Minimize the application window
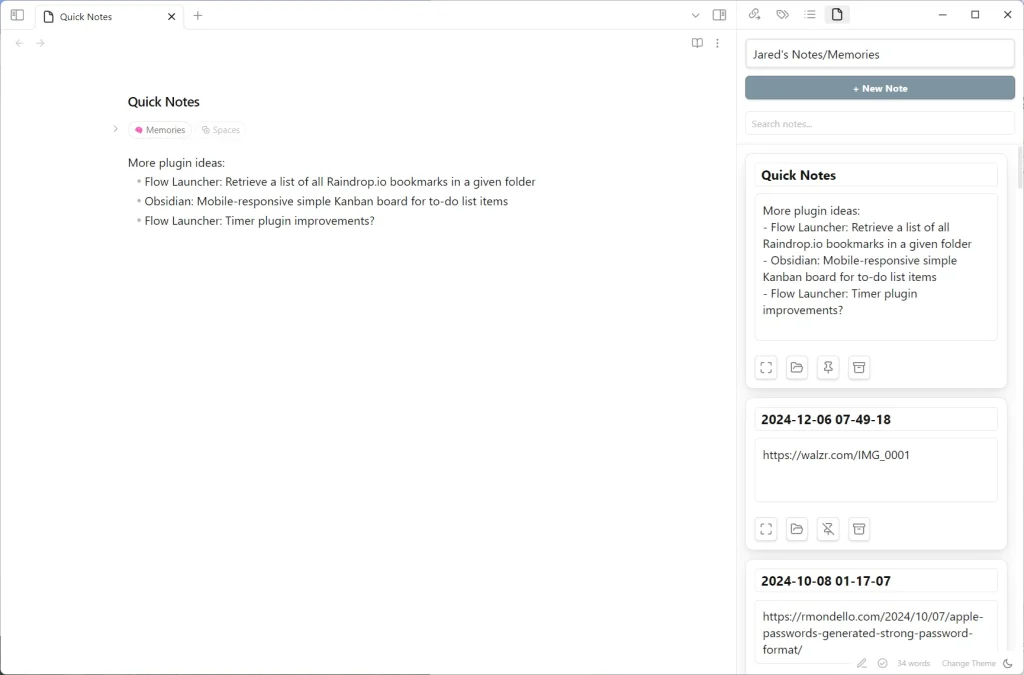 942,14
